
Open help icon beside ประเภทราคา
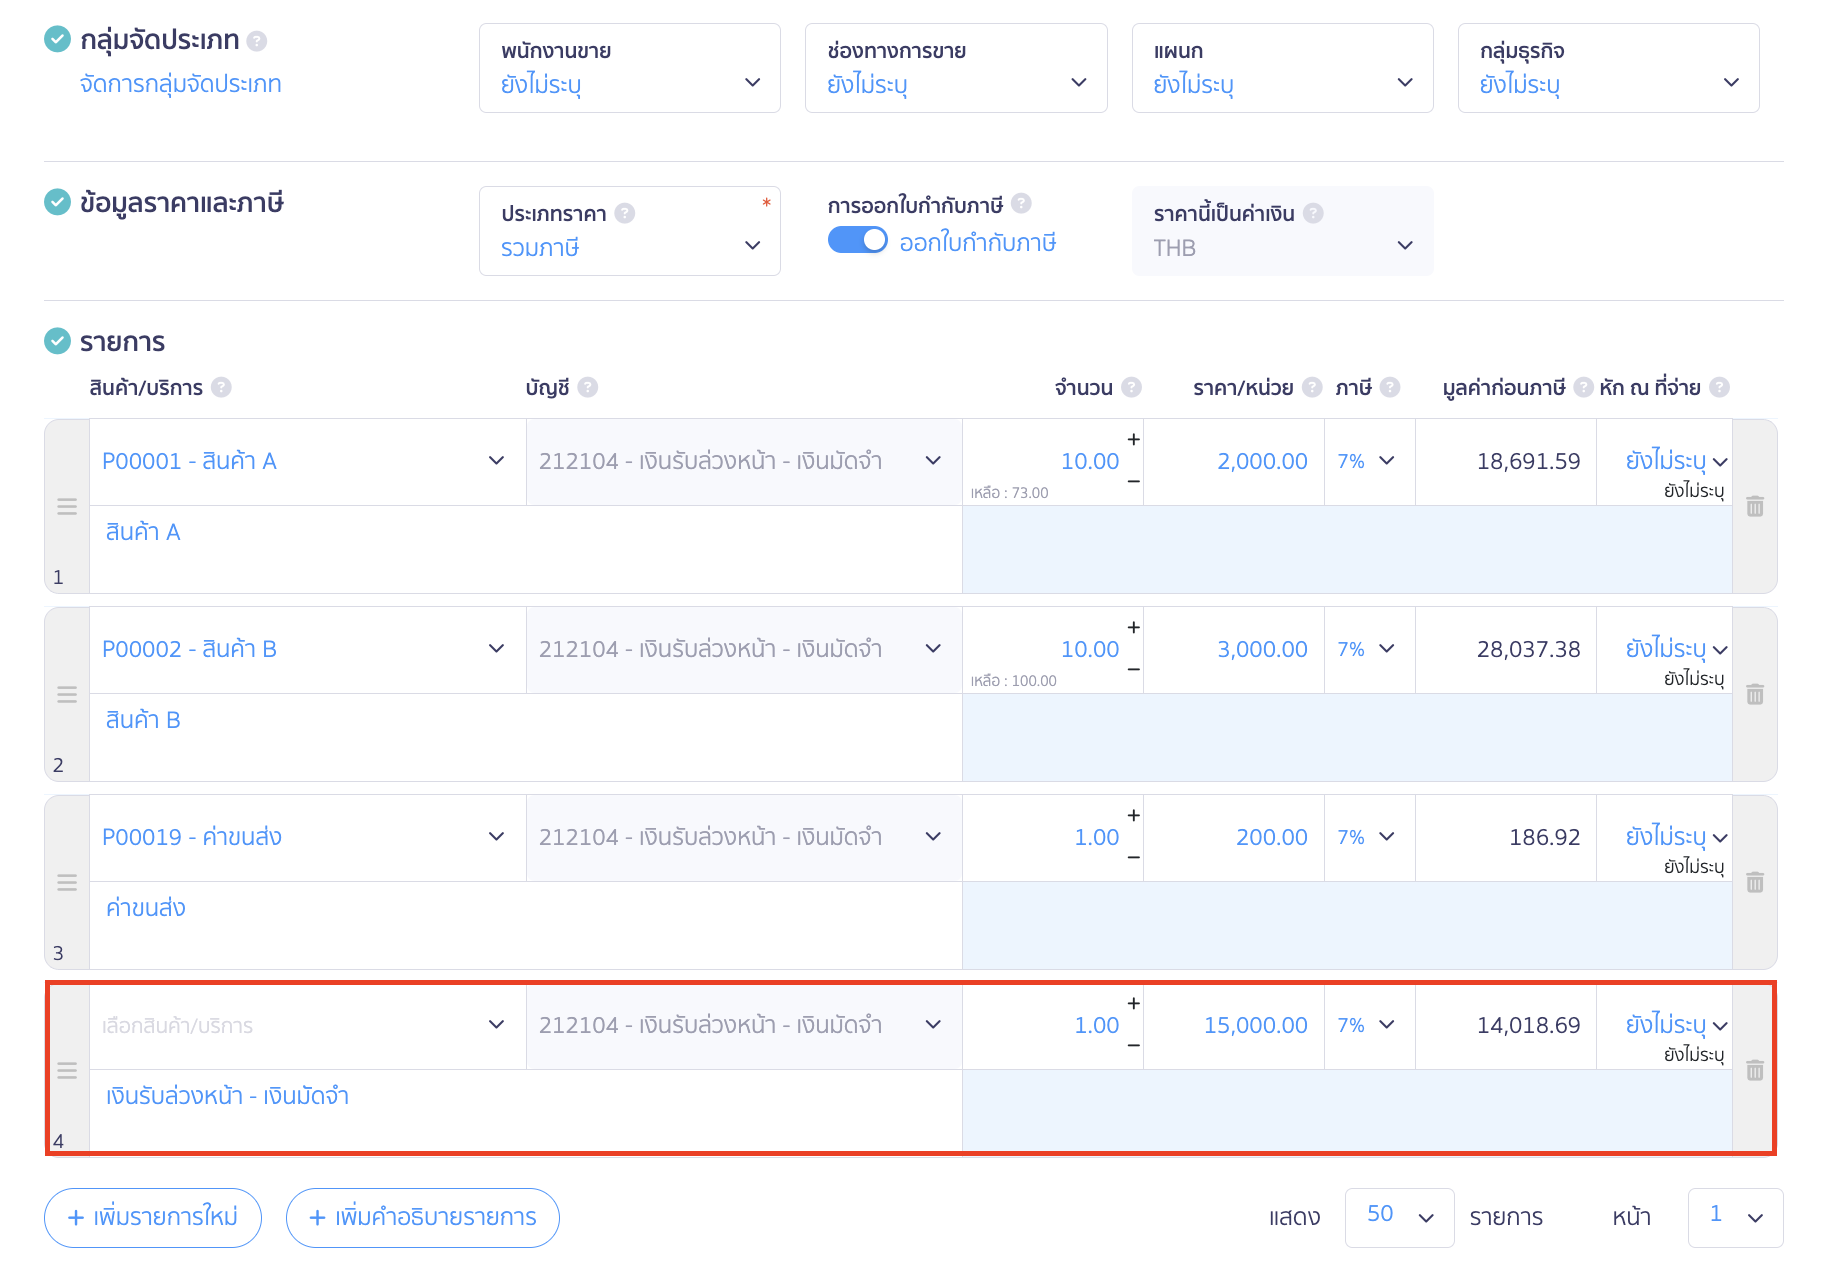(625, 213)
